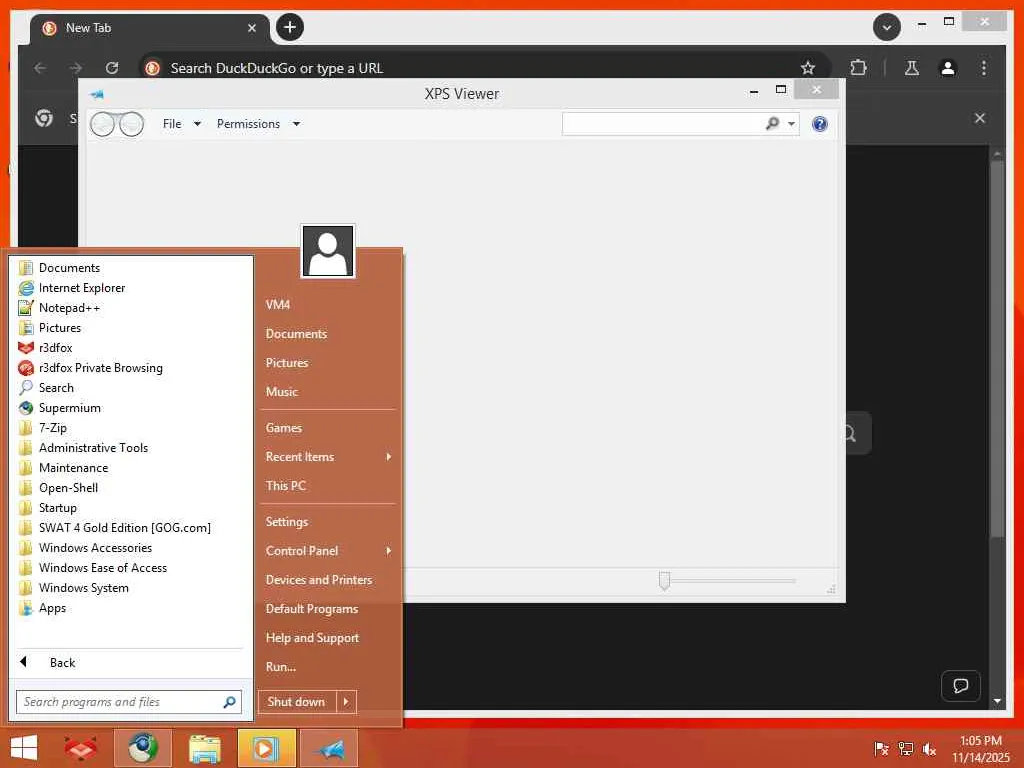1024x768 pixels.
Task: Launch Supermium from programs list
Action: (69, 408)
